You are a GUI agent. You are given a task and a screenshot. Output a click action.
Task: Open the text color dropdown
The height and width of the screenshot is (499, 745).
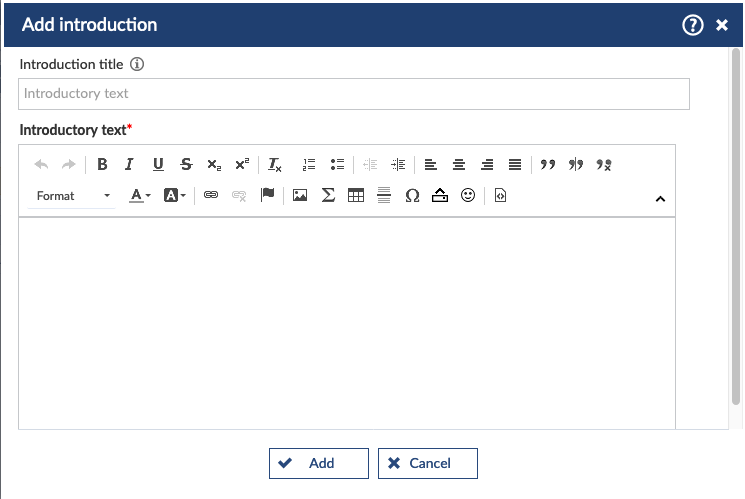click(140, 196)
